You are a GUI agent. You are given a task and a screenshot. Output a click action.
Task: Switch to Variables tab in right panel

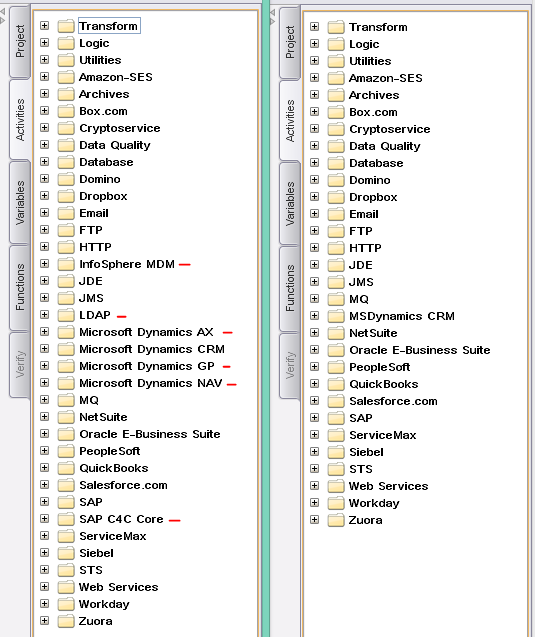coord(290,203)
